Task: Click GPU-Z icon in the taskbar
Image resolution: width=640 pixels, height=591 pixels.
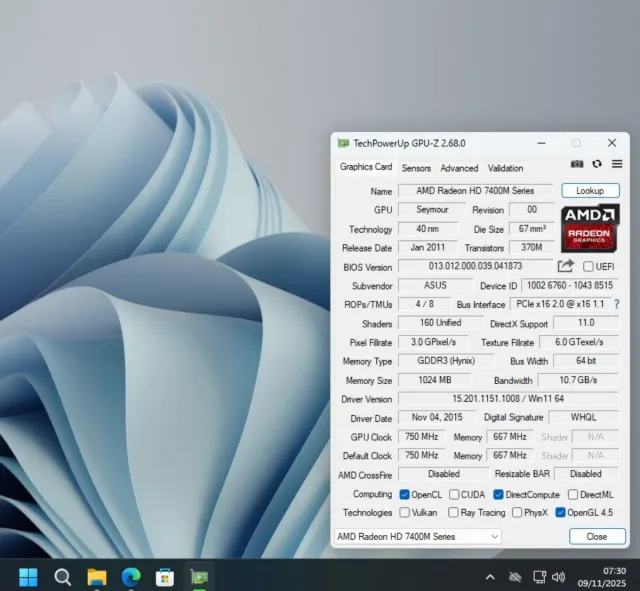Action: pos(199,577)
